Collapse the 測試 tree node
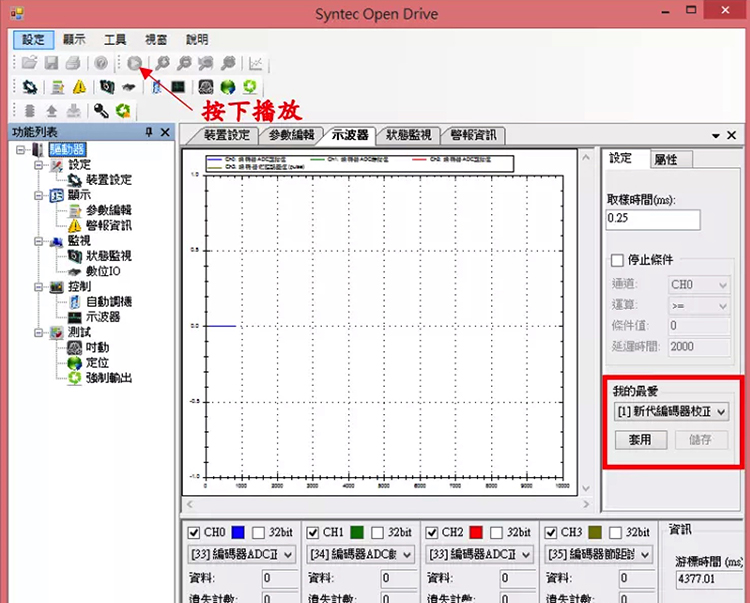The width and height of the screenshot is (750, 603). [x=38, y=333]
